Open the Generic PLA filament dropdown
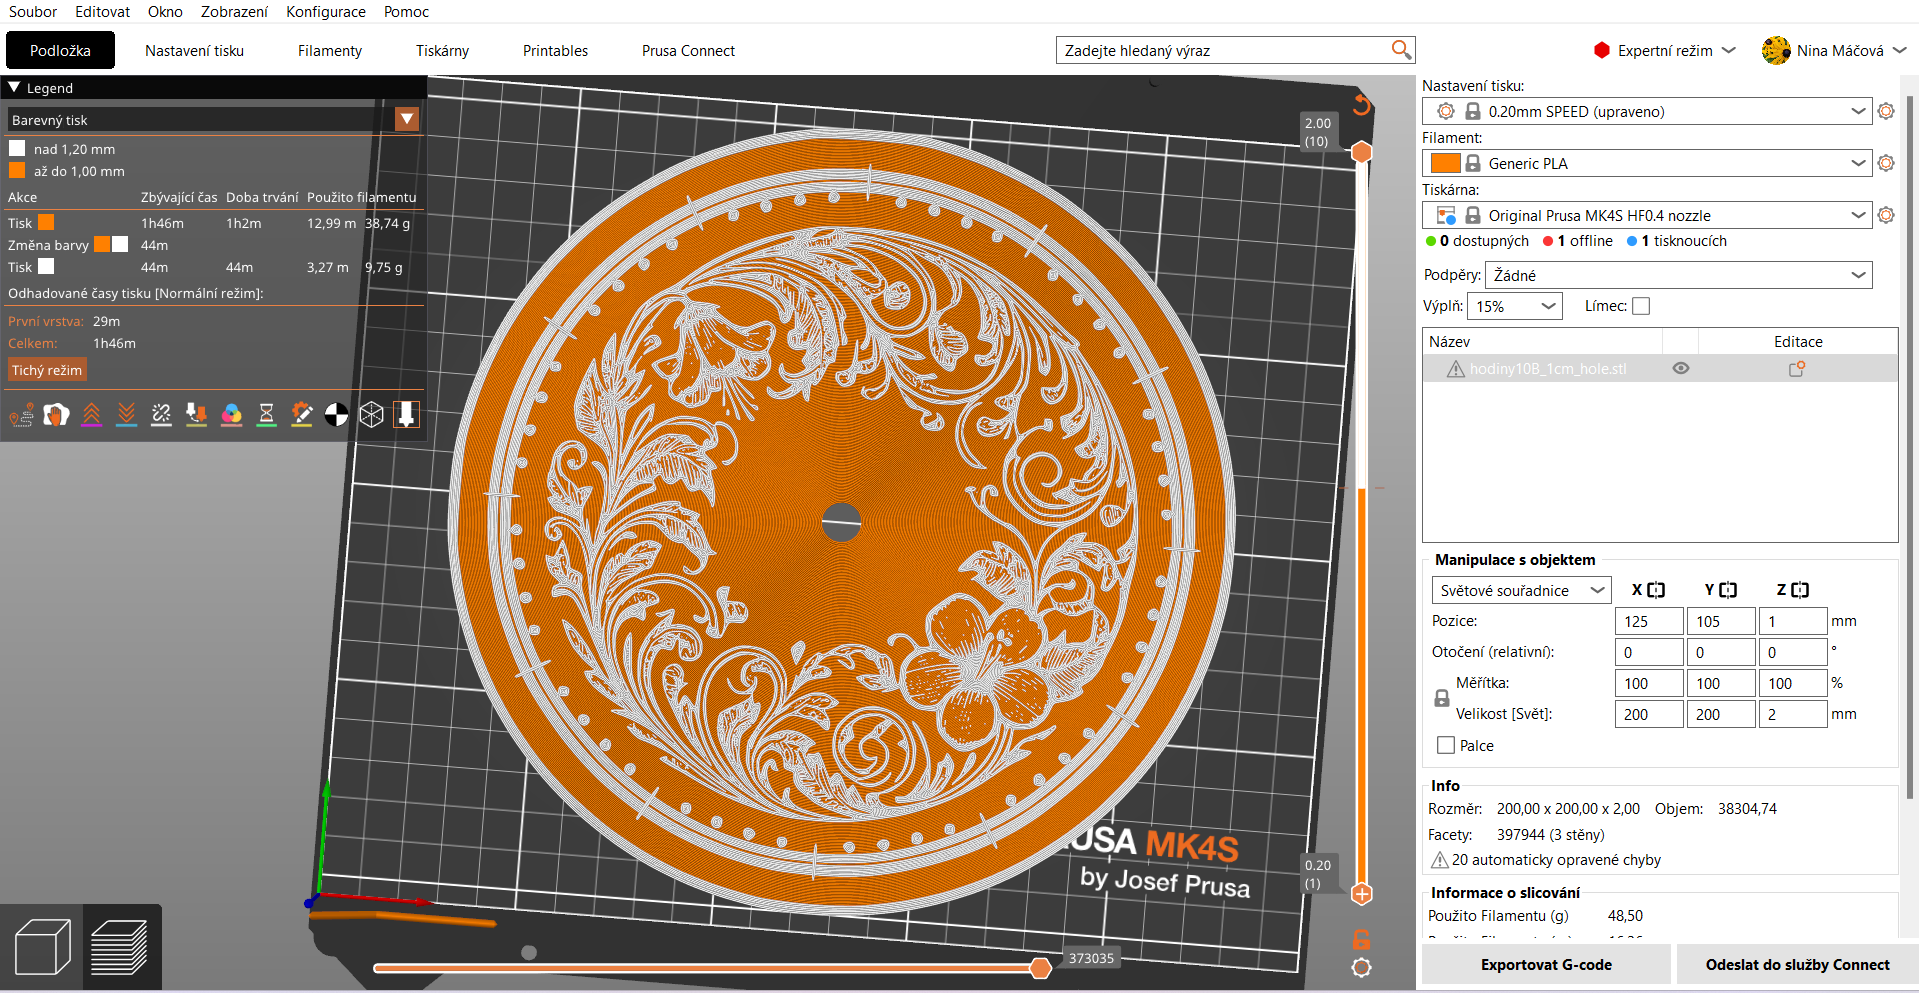Screen dimensions: 1919x993 click(1858, 163)
